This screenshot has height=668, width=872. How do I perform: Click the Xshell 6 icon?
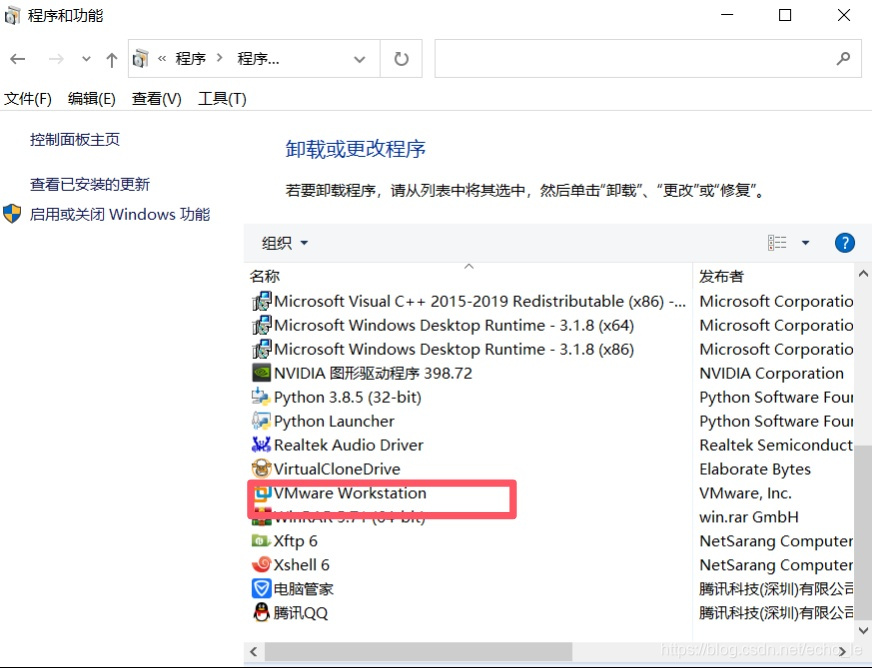coord(261,564)
